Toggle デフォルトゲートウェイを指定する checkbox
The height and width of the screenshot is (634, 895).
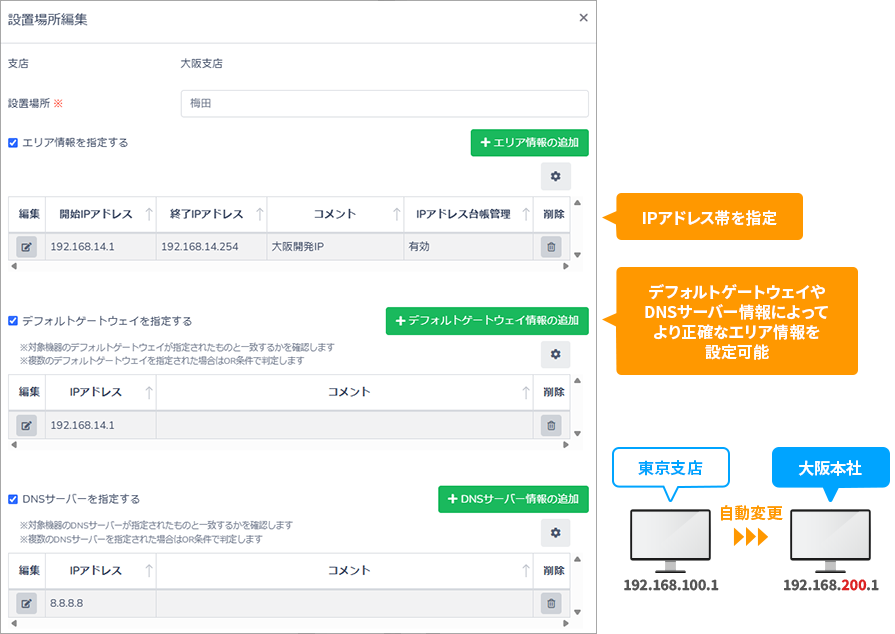coord(13,321)
